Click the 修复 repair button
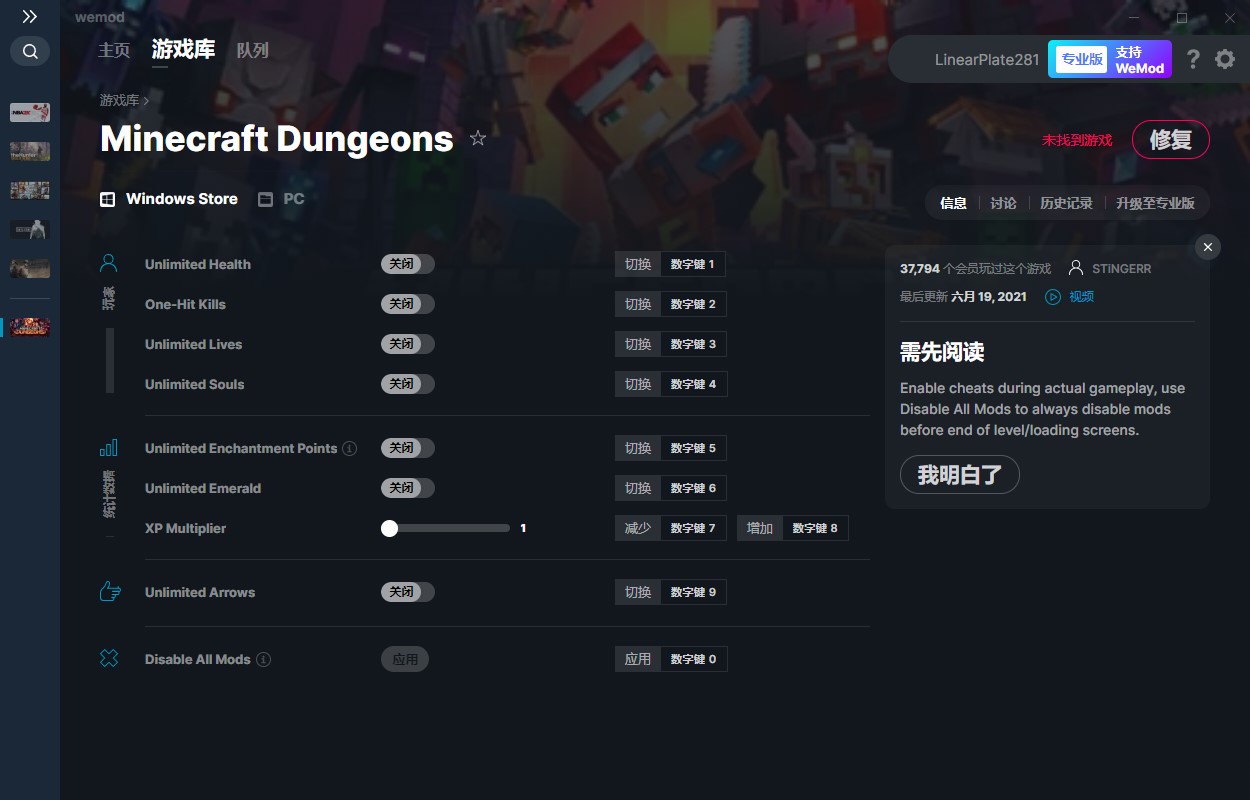The image size is (1250, 800). 1171,140
